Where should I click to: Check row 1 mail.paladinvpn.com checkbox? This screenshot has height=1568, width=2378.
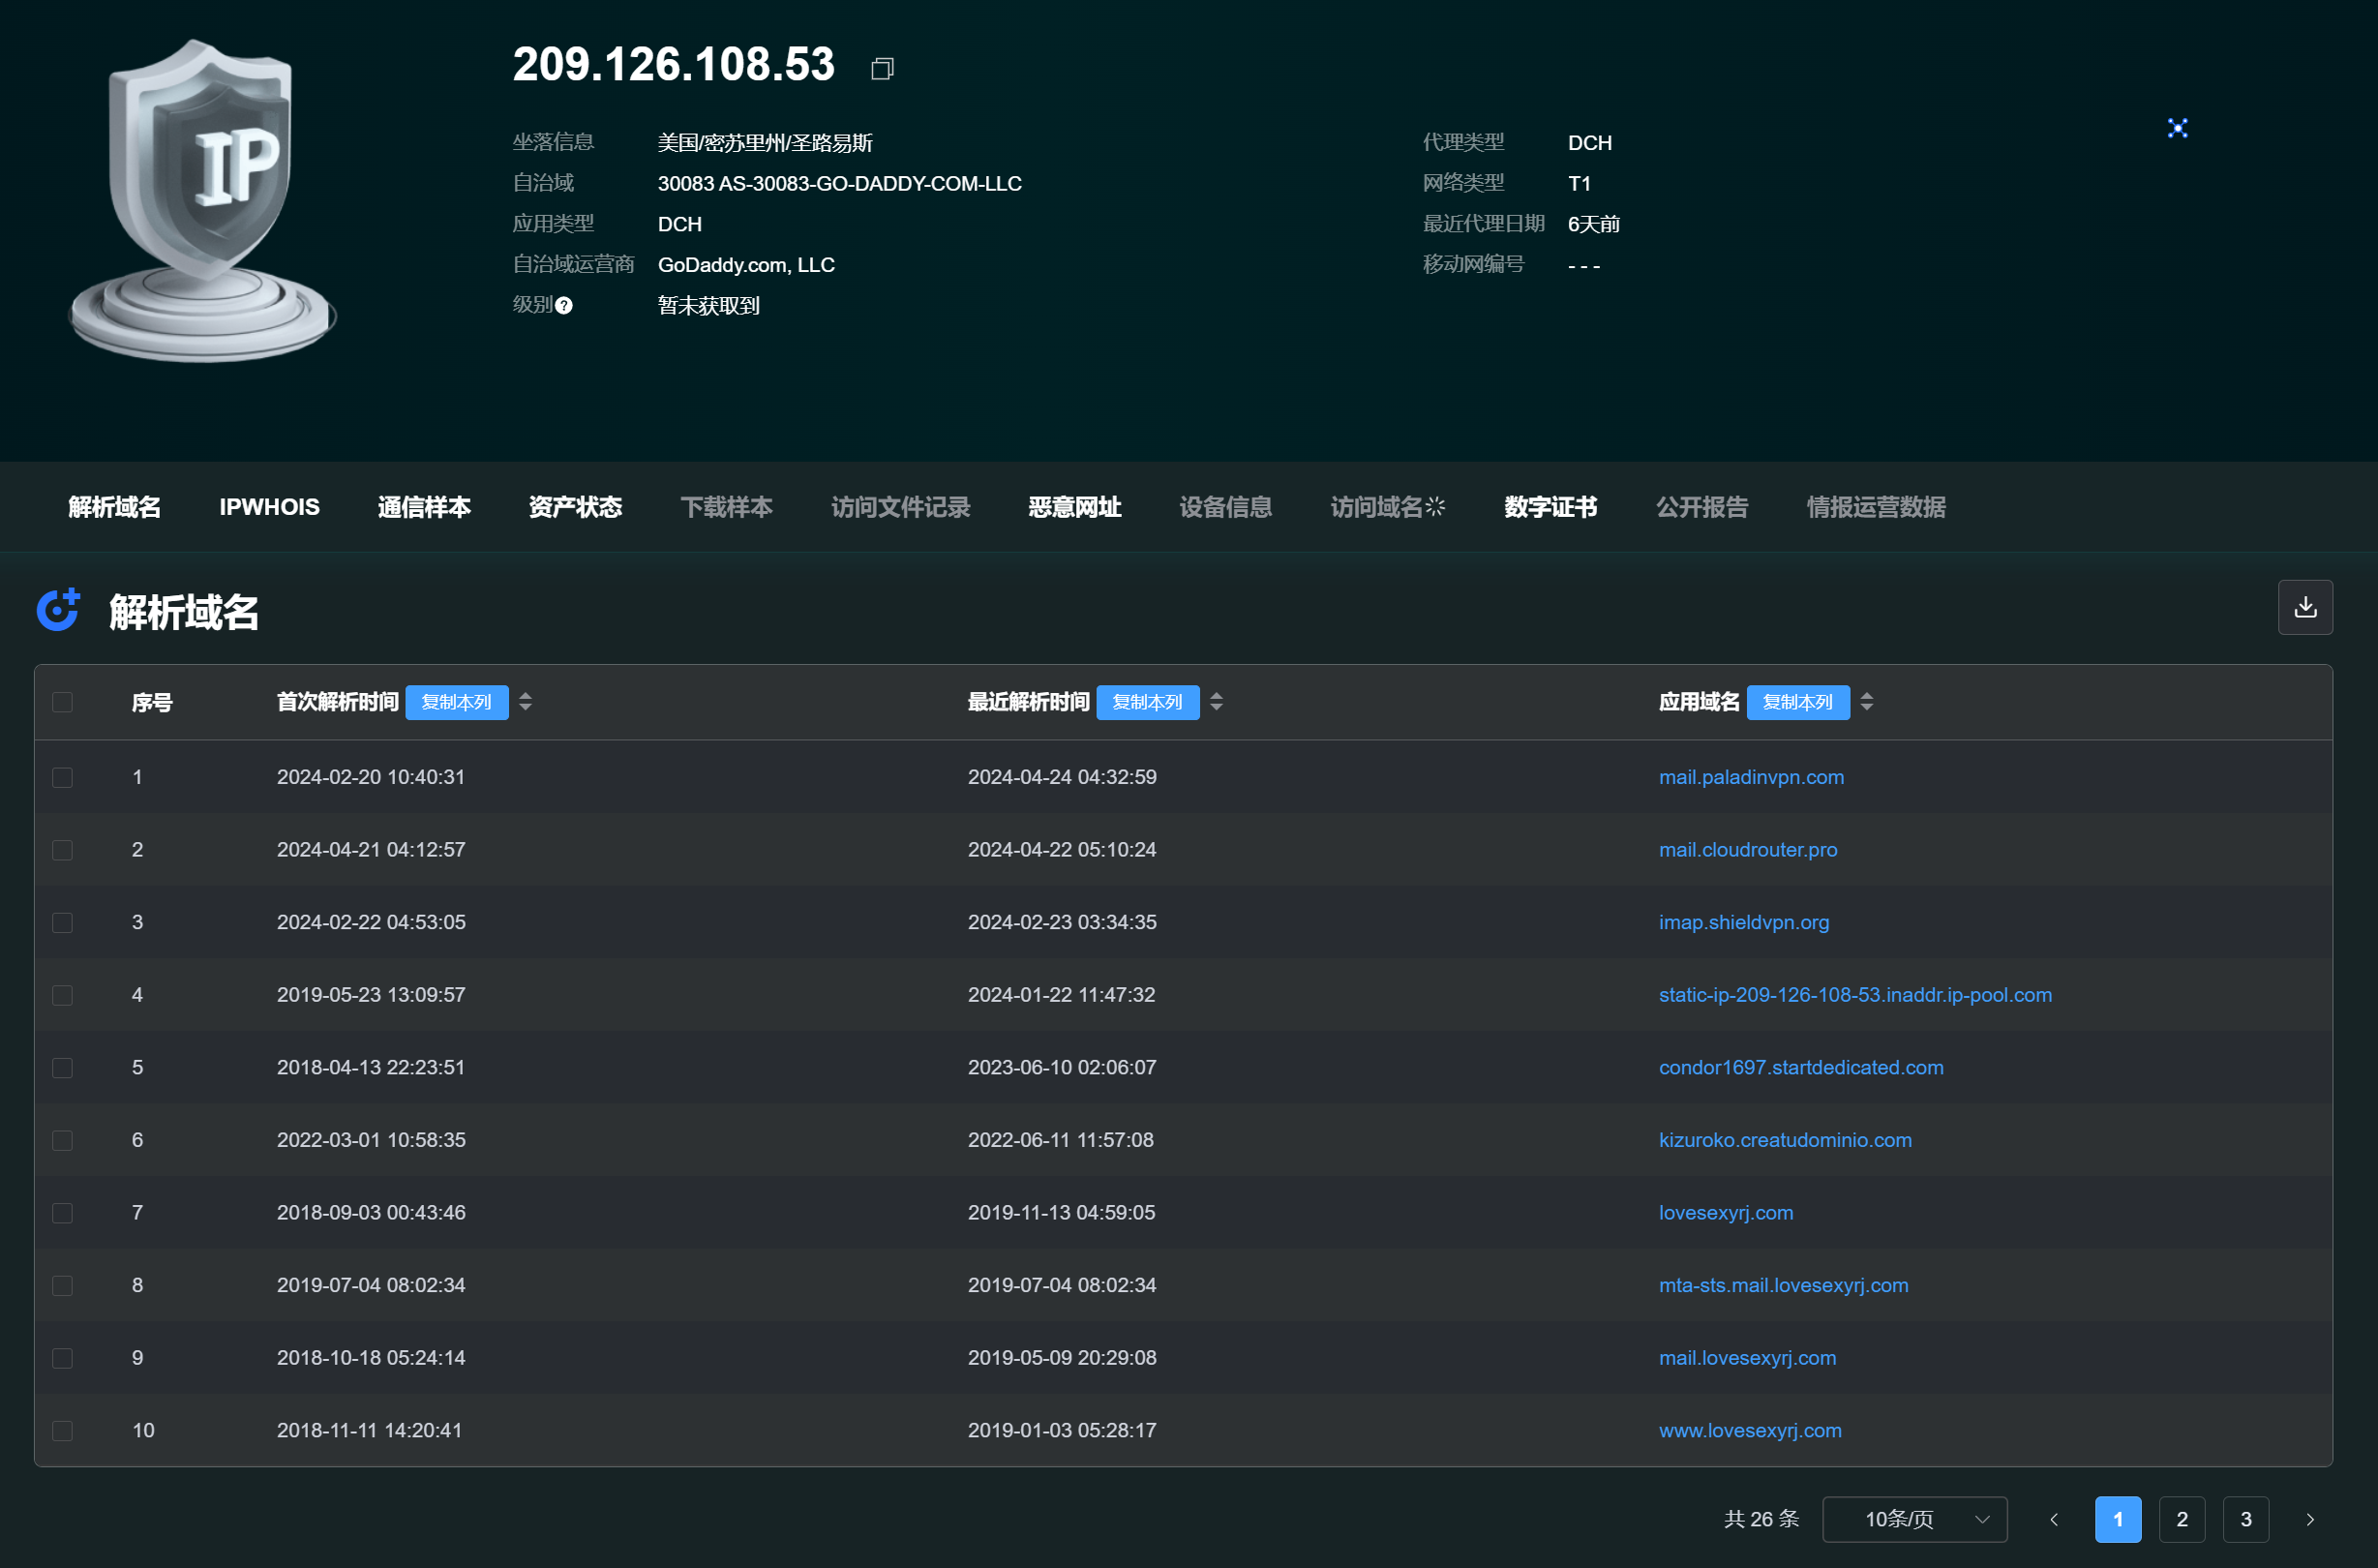coord(62,777)
